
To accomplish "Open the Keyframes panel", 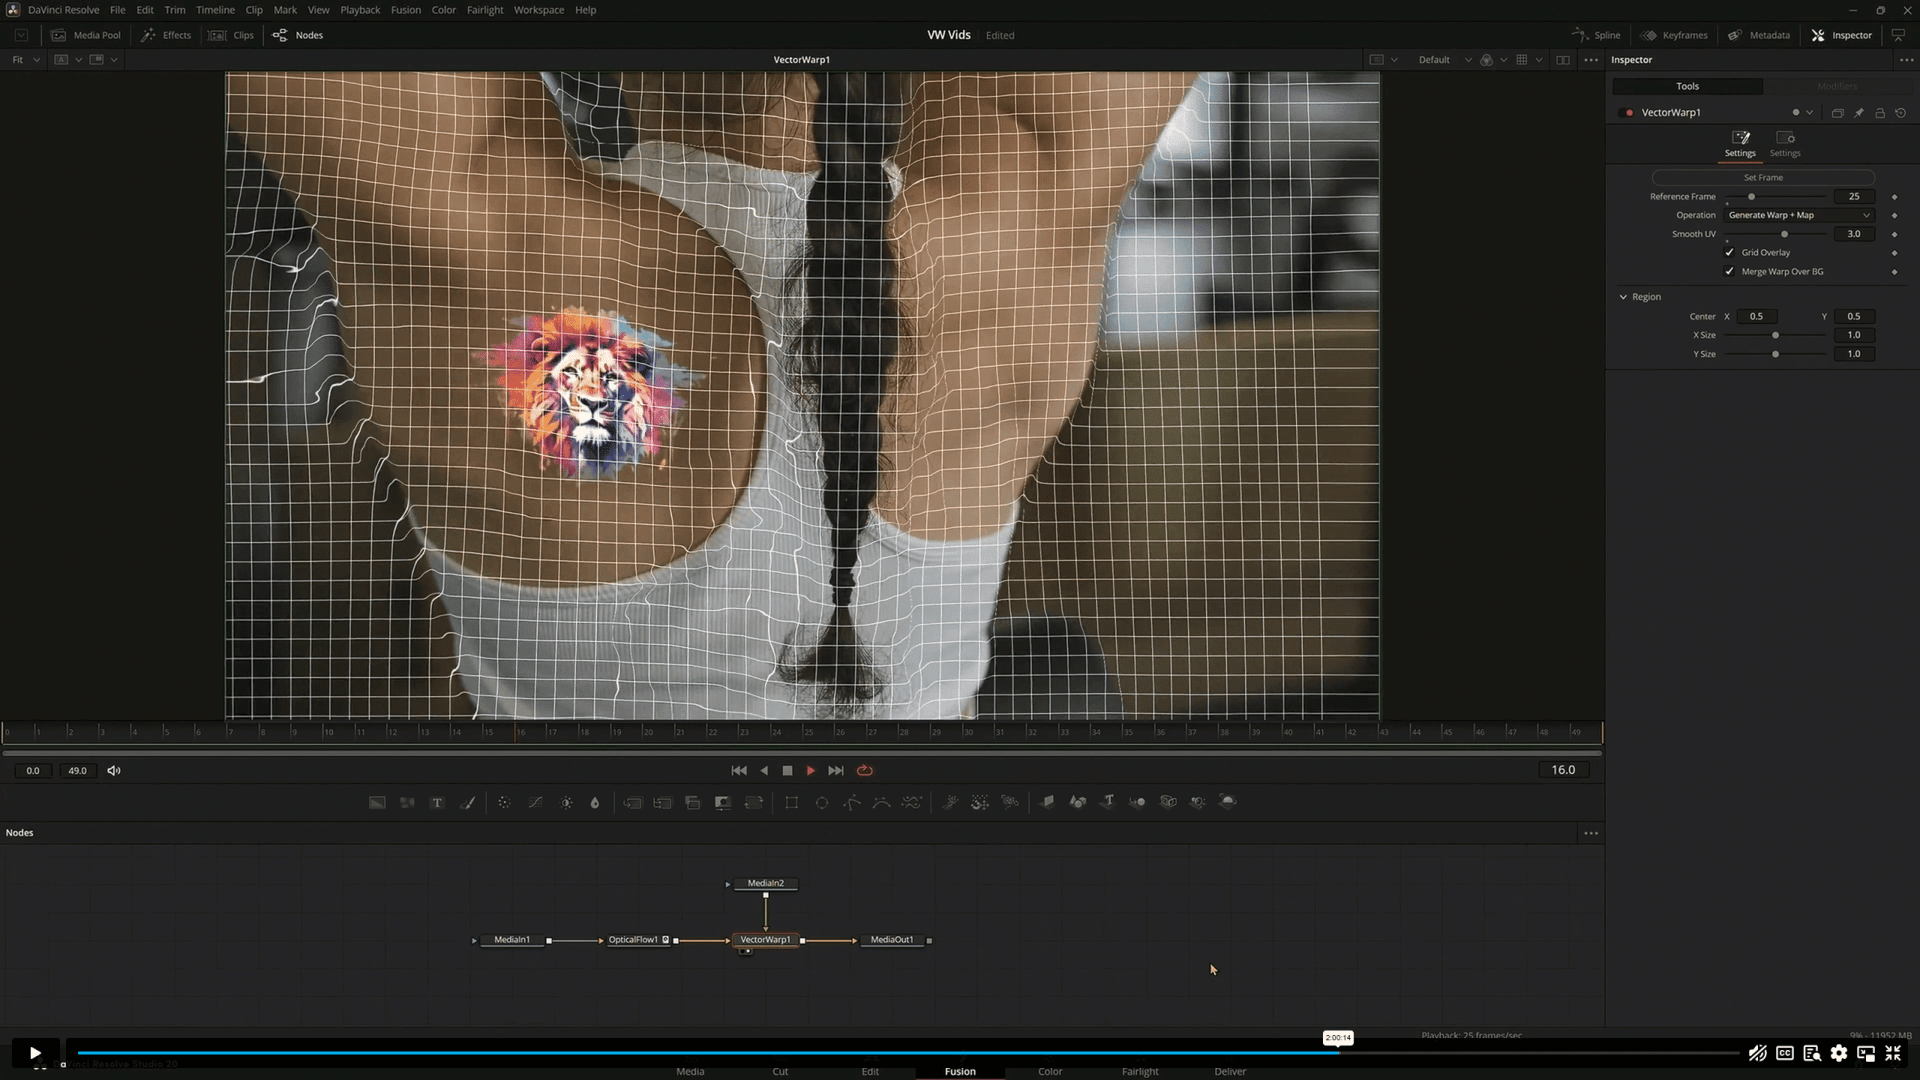I will (x=1674, y=35).
